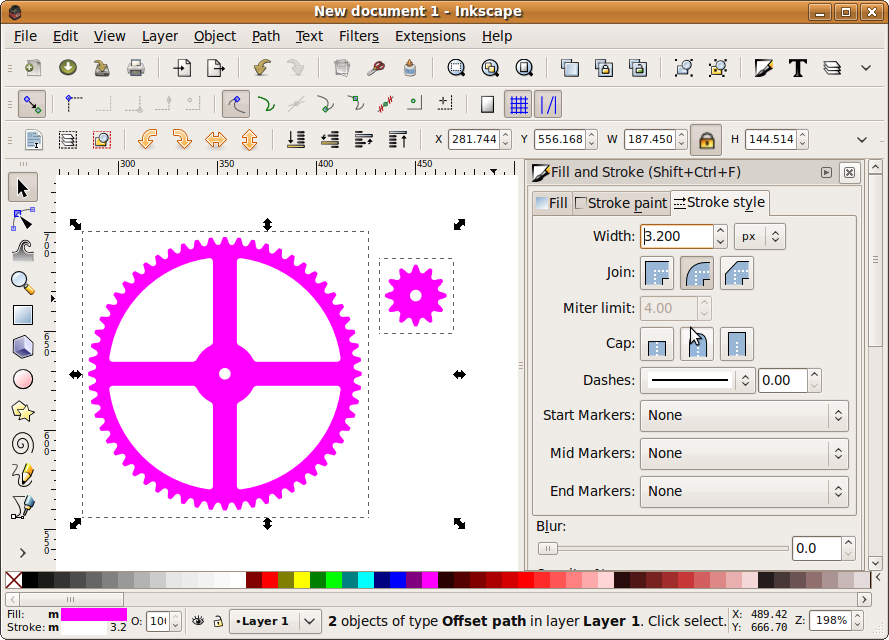Flip selection horizontally
889x640 pixels.
(216, 139)
